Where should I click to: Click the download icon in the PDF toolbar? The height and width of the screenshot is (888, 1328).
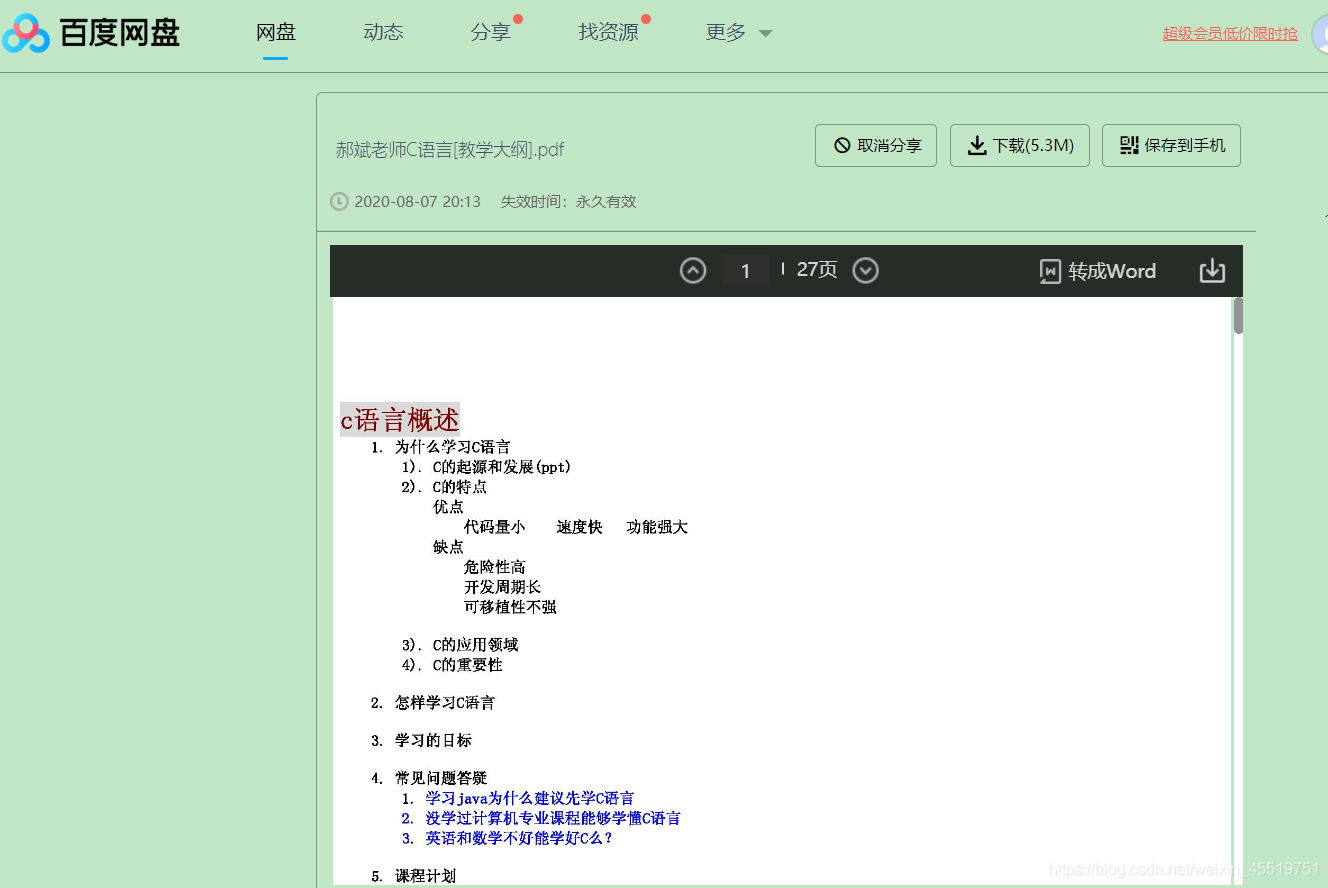point(1212,271)
